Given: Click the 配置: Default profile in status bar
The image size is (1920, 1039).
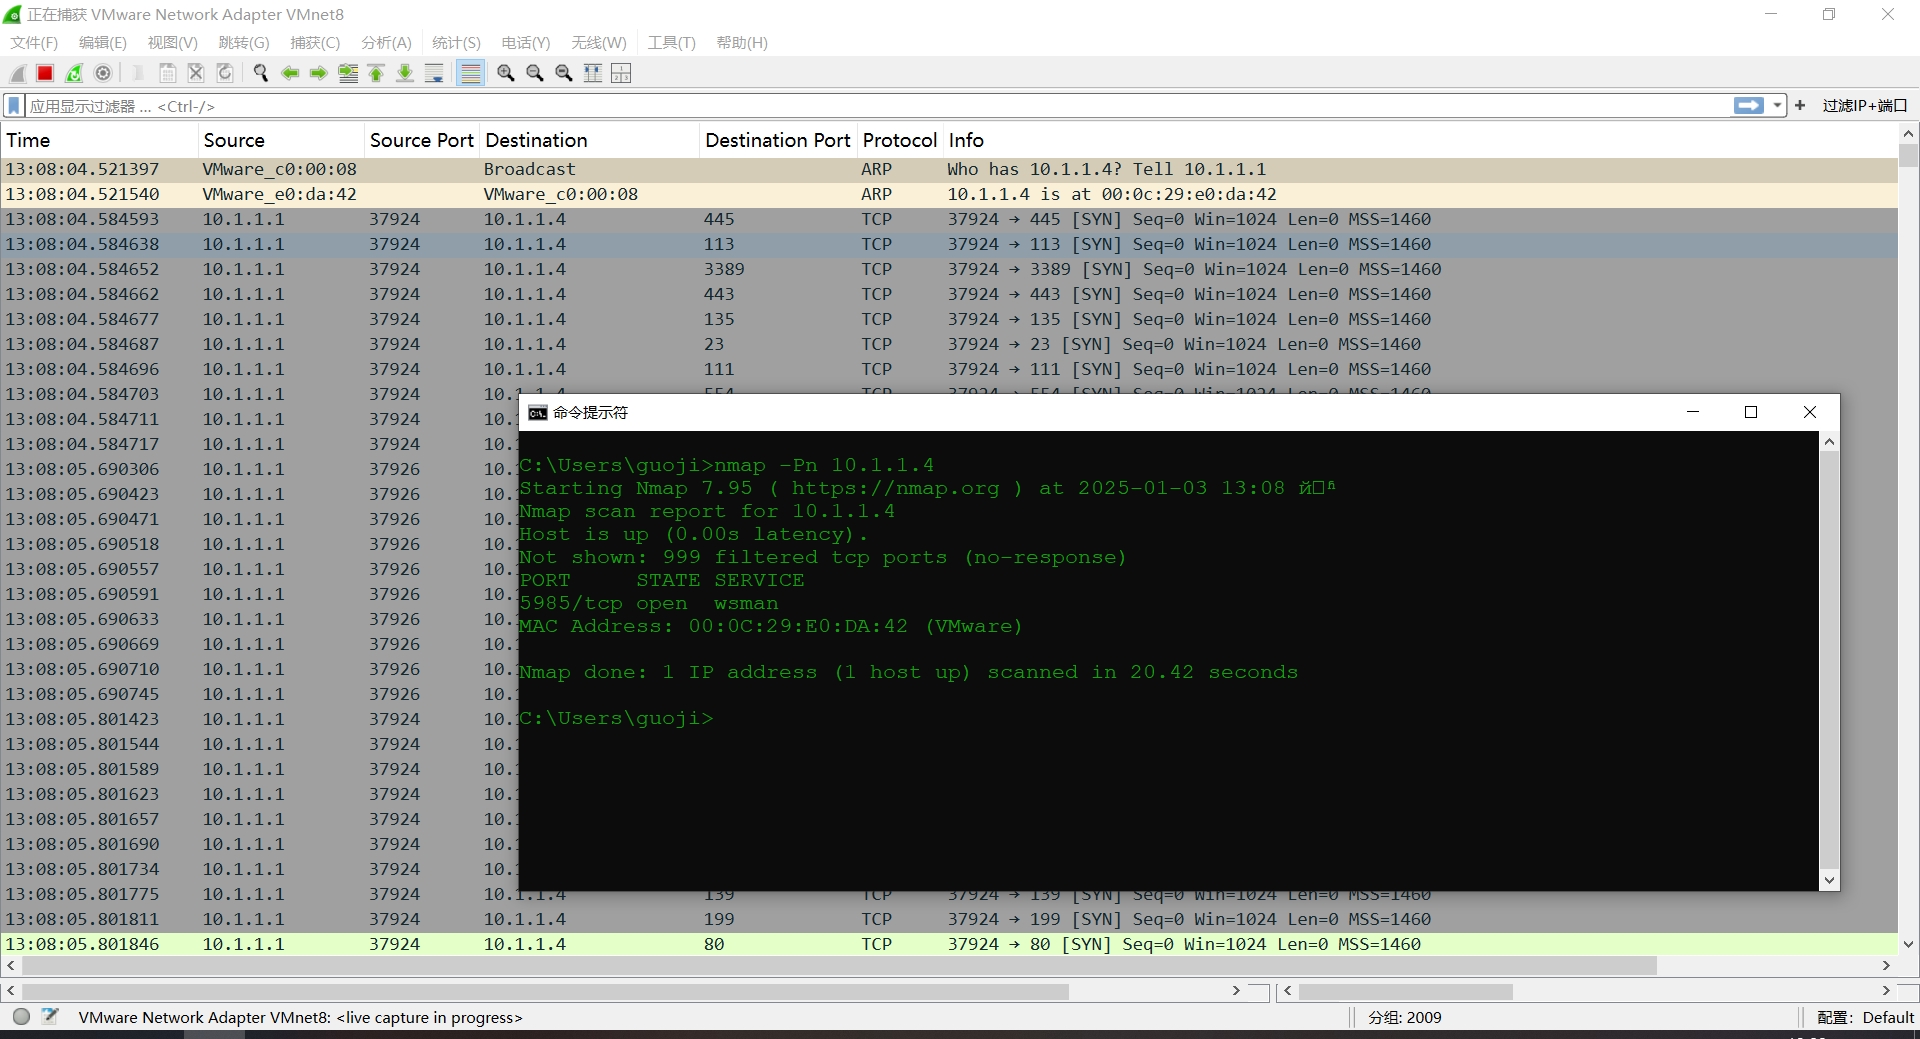Looking at the screenshot, I should 1865,1017.
